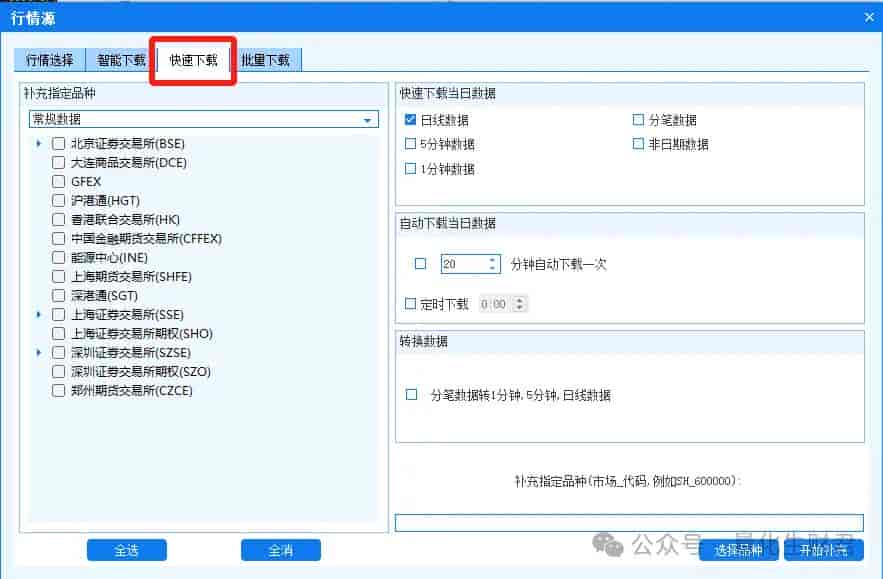This screenshot has height=579, width=883.
Task: Click the 定时下载 time field showing 0:00
Action: coord(495,304)
